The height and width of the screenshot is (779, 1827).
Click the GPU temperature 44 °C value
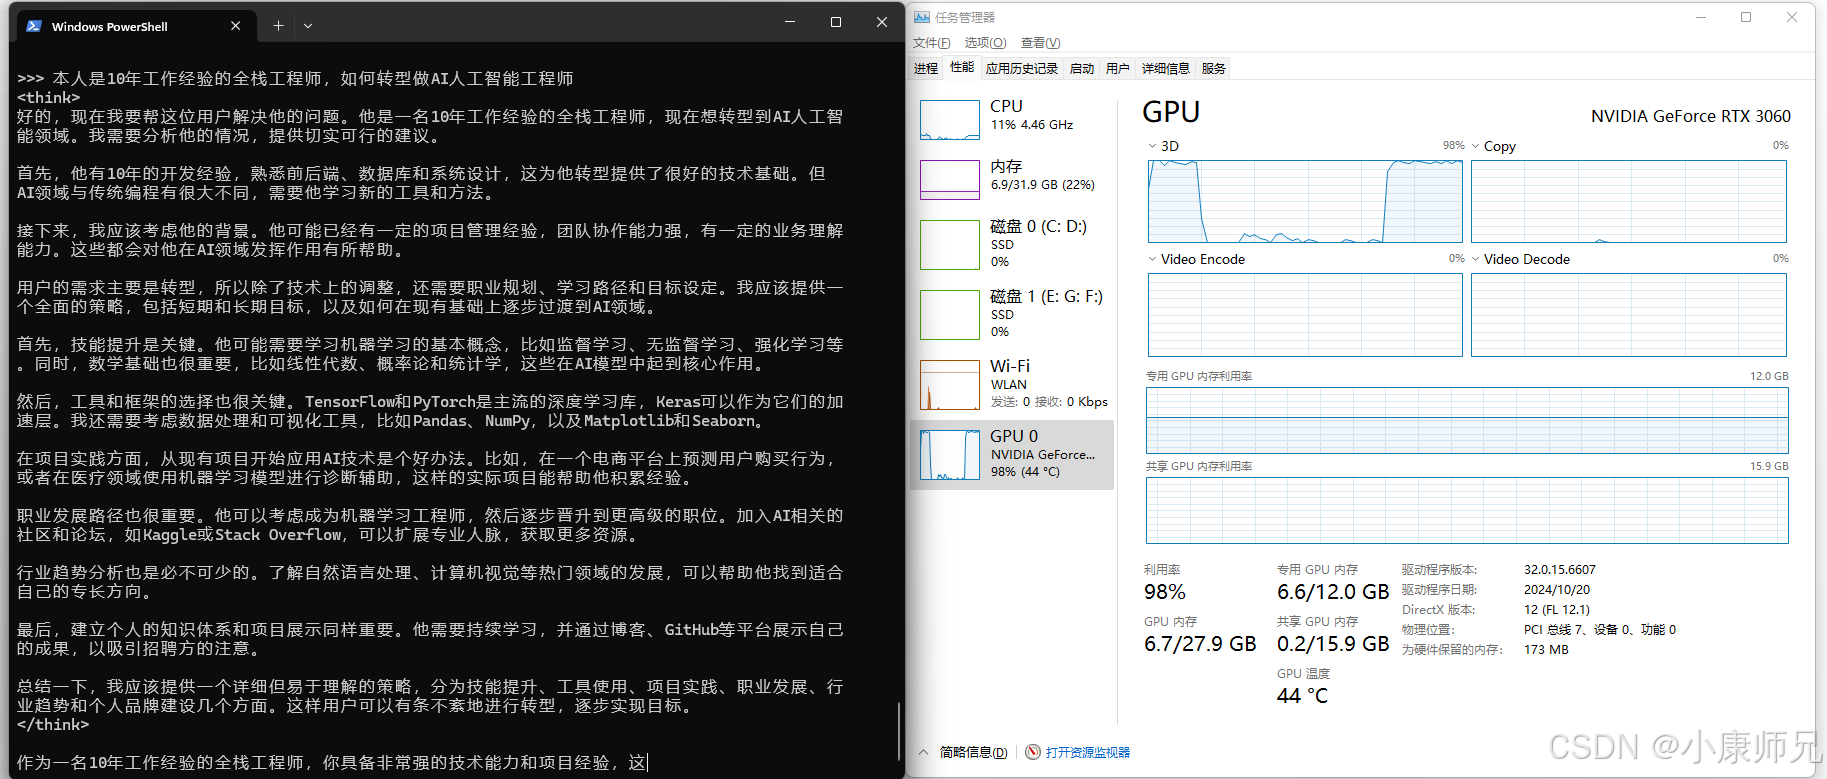1303,696
